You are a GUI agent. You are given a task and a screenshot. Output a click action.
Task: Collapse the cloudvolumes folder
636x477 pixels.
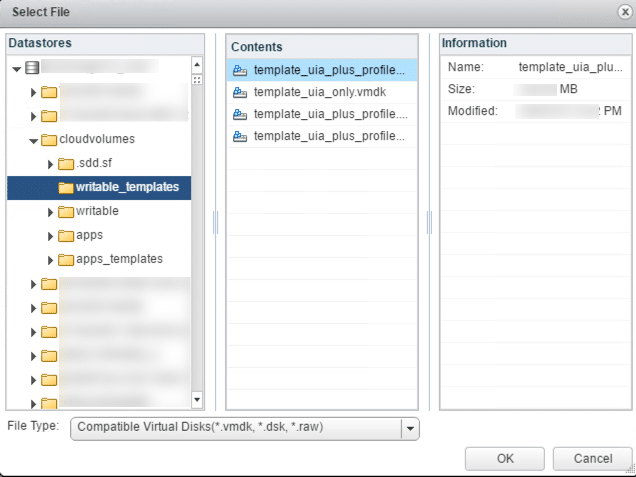coord(33,141)
